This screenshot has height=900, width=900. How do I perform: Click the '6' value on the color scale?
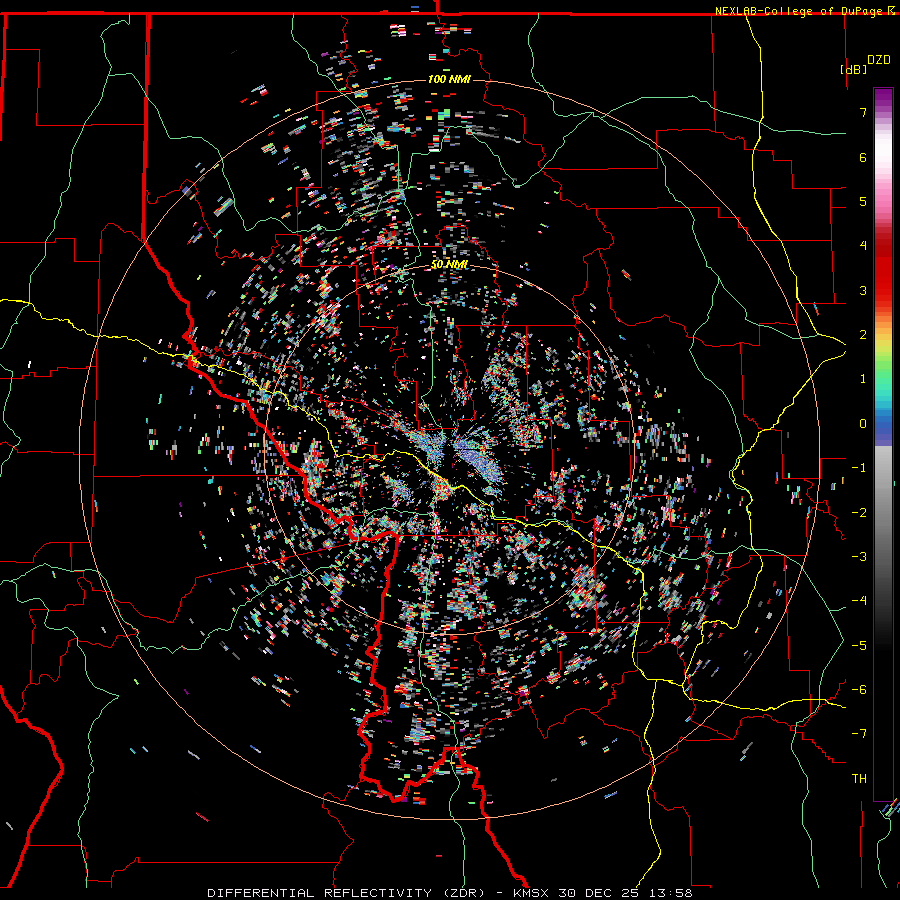(x=863, y=157)
